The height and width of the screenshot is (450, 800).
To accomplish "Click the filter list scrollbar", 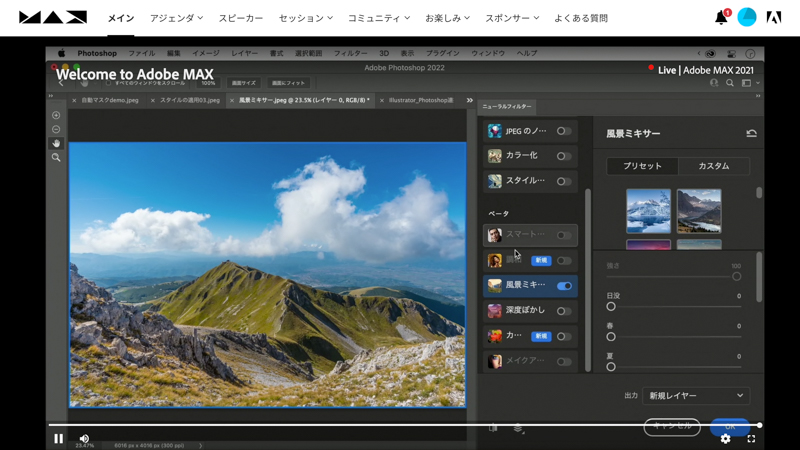I will point(588,280).
